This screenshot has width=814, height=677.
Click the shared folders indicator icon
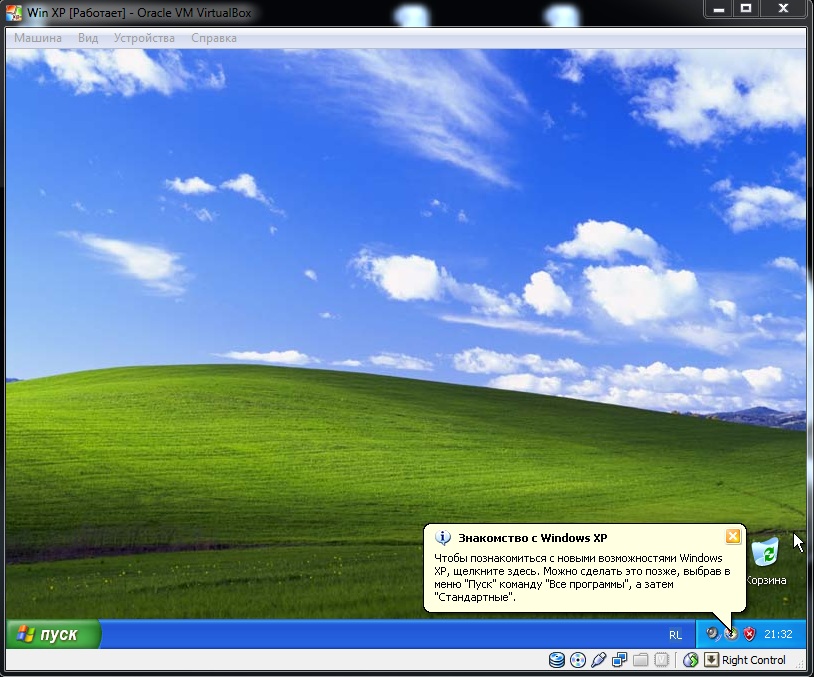tap(641, 660)
